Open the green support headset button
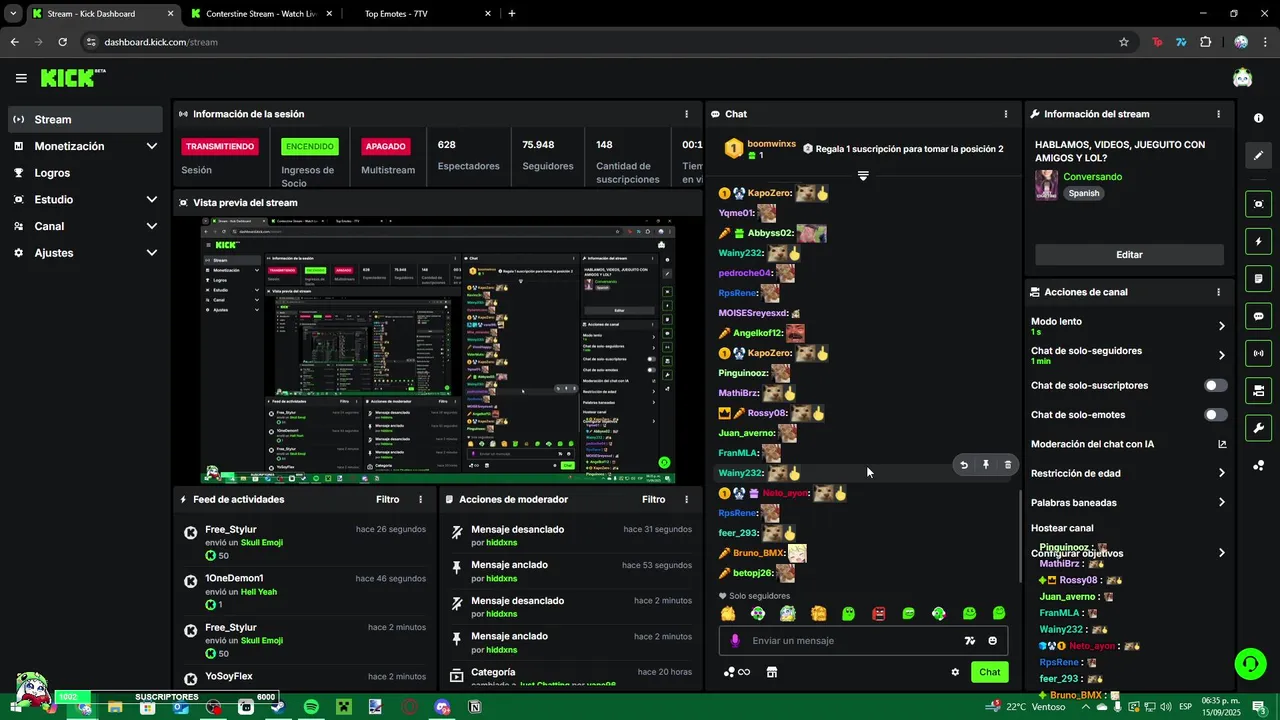 (1250, 663)
